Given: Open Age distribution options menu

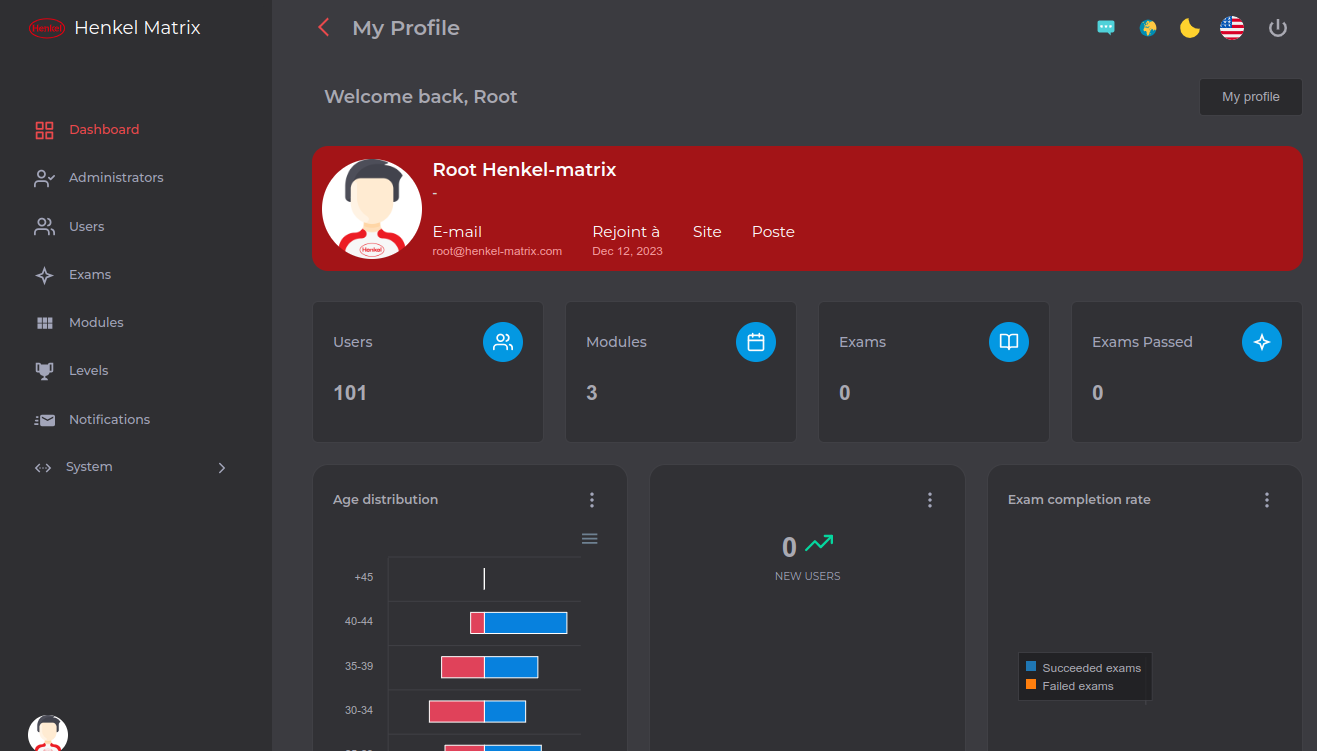Looking at the screenshot, I should point(592,500).
